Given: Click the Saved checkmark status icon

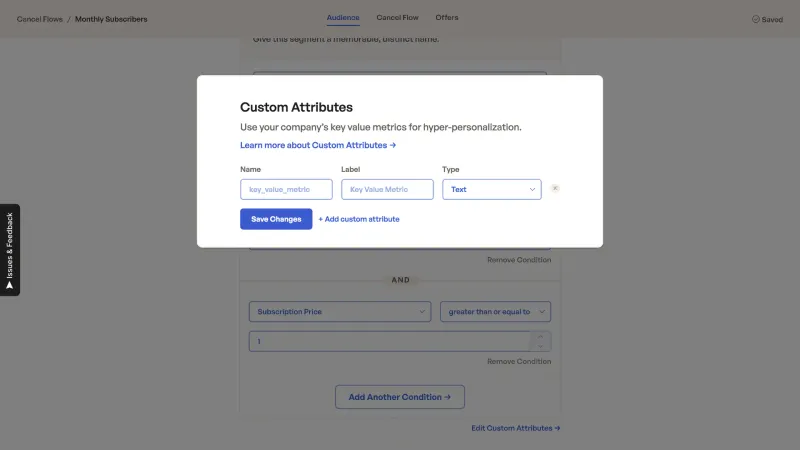Looking at the screenshot, I should click(x=756, y=19).
